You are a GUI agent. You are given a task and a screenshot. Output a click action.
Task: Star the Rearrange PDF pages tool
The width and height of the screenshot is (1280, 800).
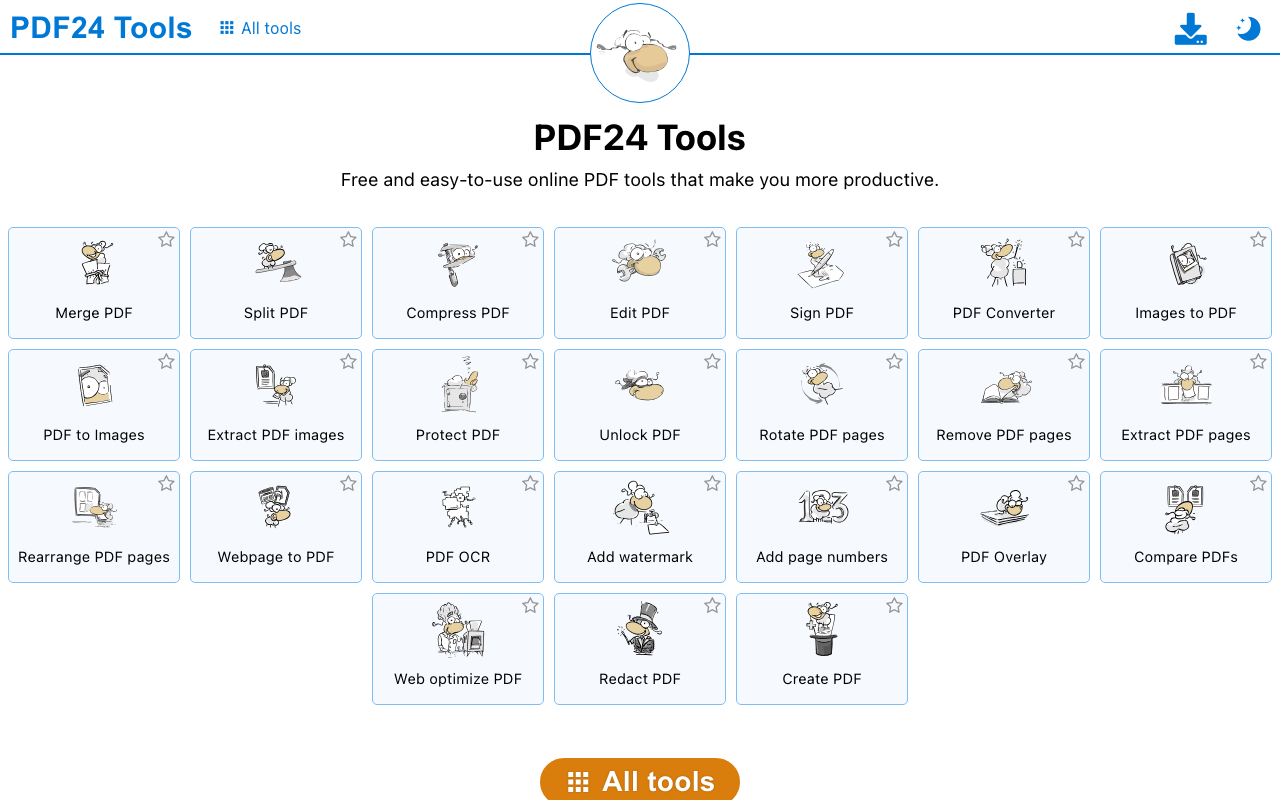(x=166, y=484)
